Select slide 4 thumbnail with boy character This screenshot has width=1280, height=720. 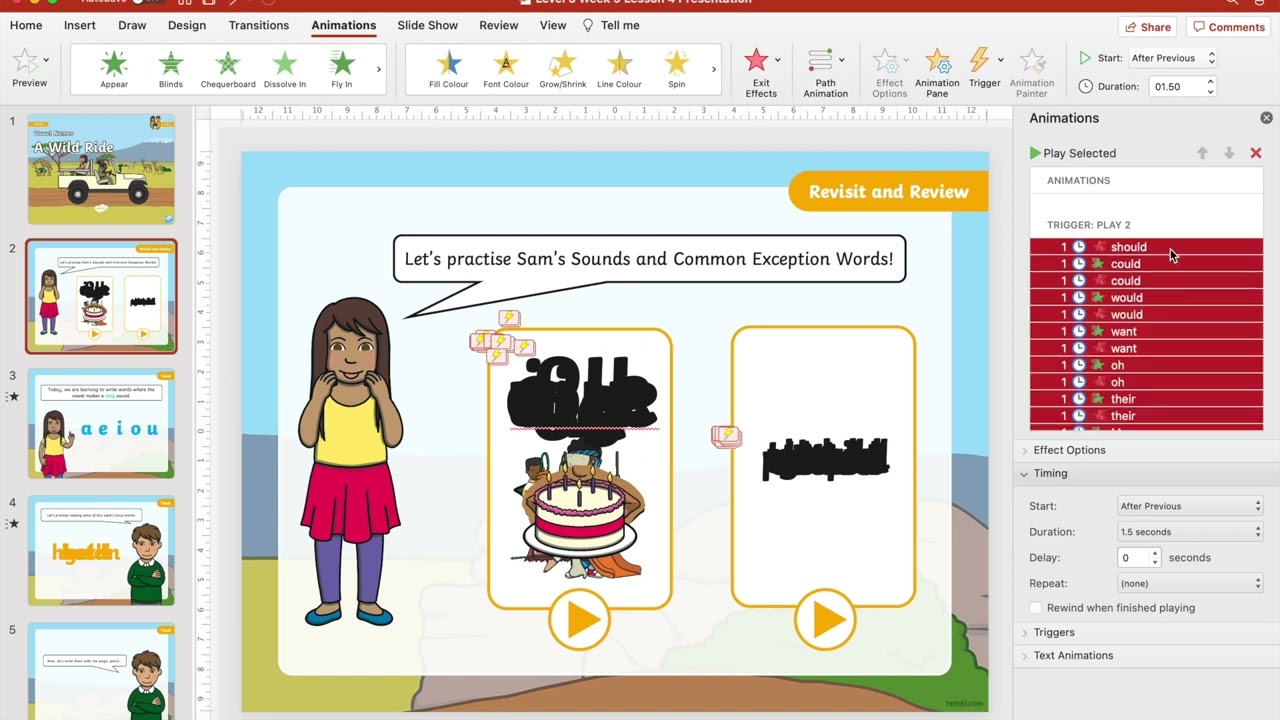click(101, 551)
